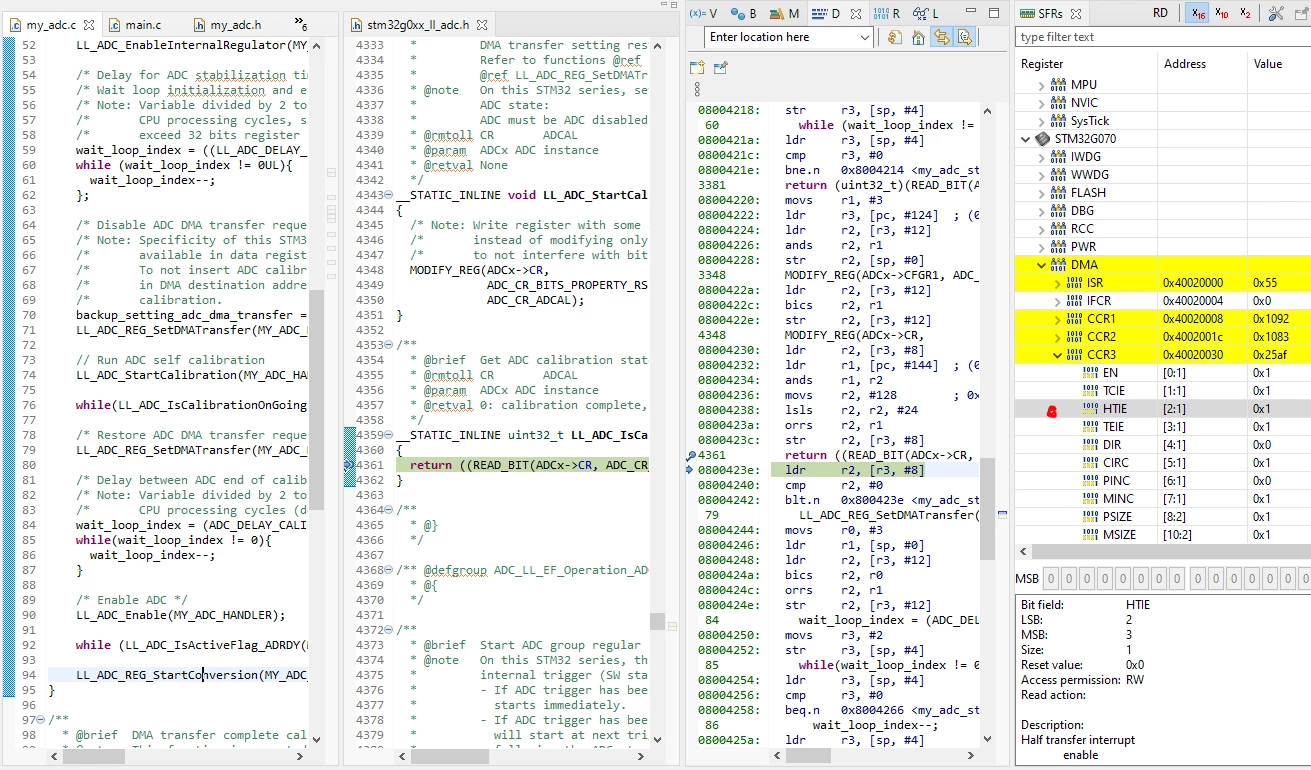Screen dimensions: 1311x770
Task: Select hexadecimal X16 number format
Action: (1197, 13)
